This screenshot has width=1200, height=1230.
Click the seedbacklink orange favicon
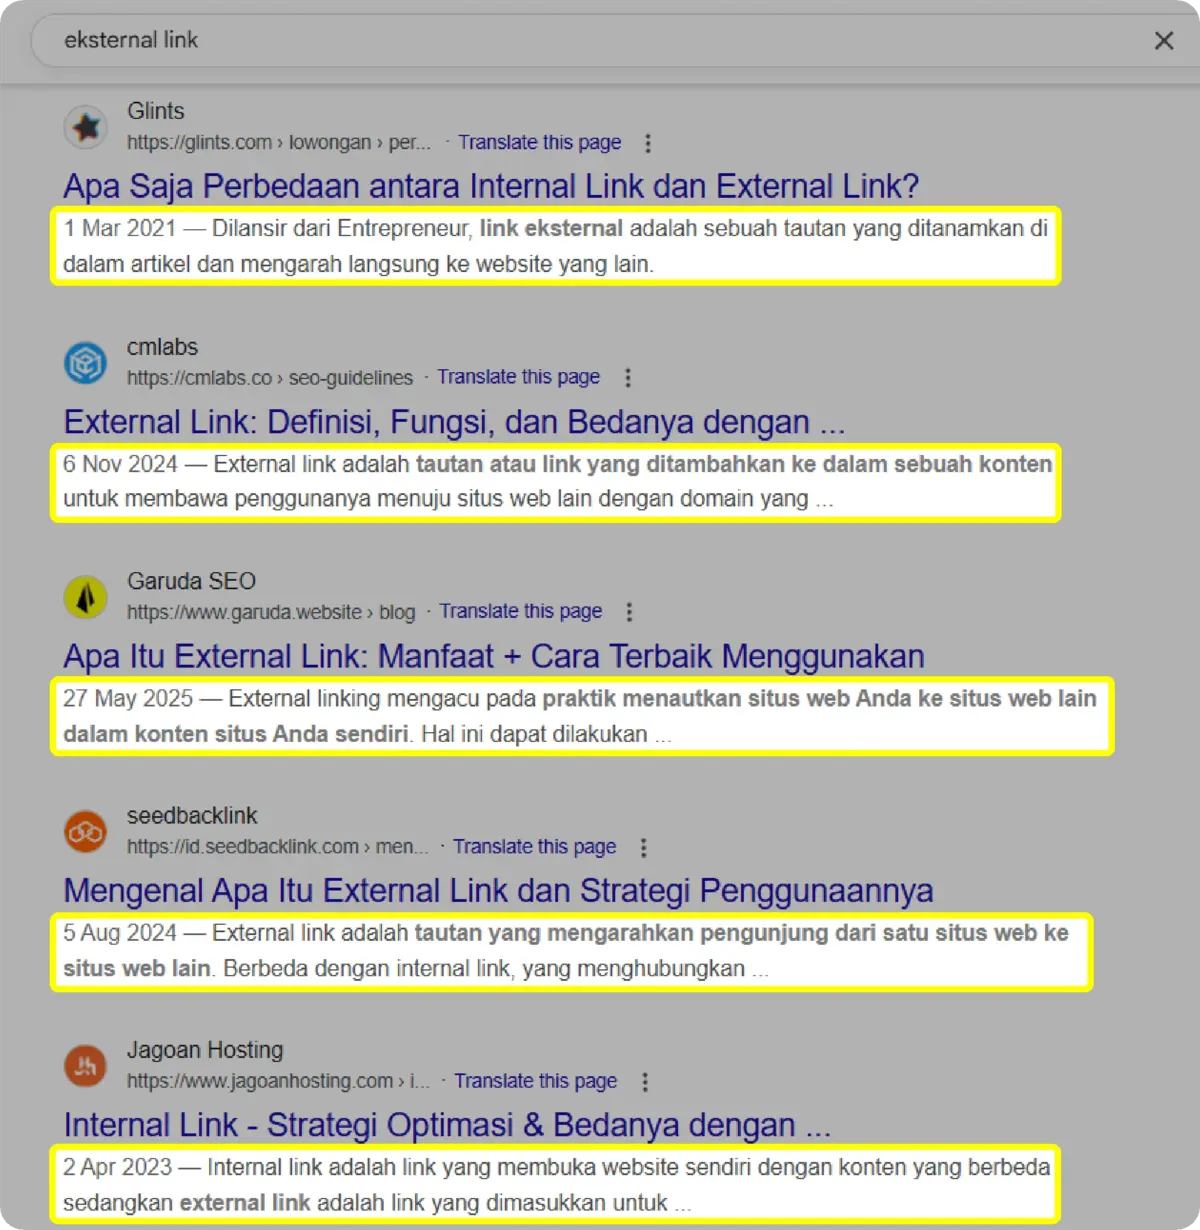point(86,831)
